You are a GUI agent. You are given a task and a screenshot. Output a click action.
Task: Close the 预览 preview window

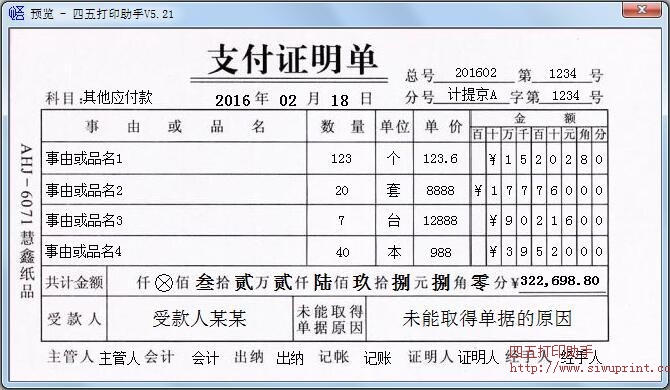click(641, 9)
